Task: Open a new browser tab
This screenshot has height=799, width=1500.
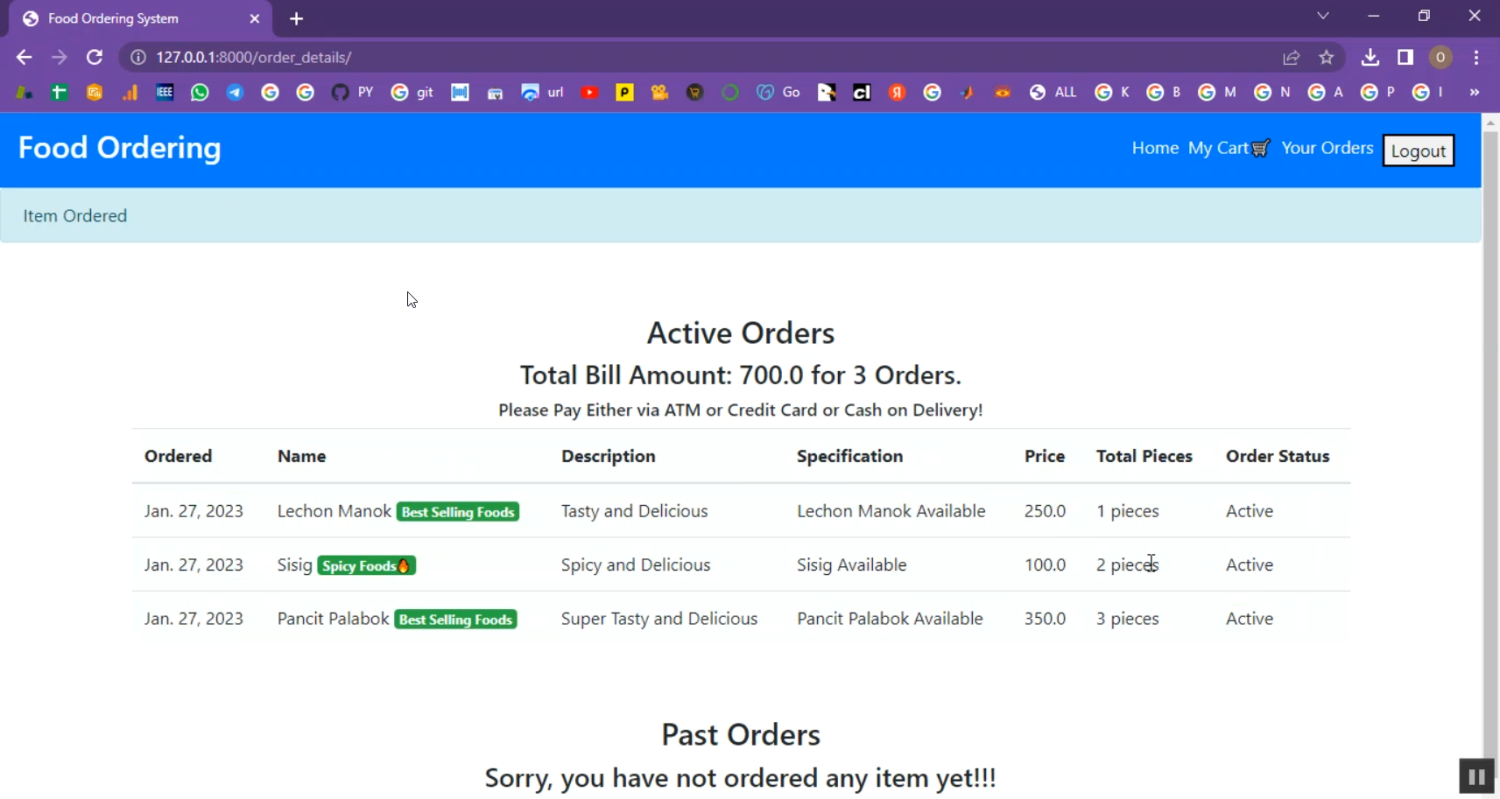Action: coord(296,19)
